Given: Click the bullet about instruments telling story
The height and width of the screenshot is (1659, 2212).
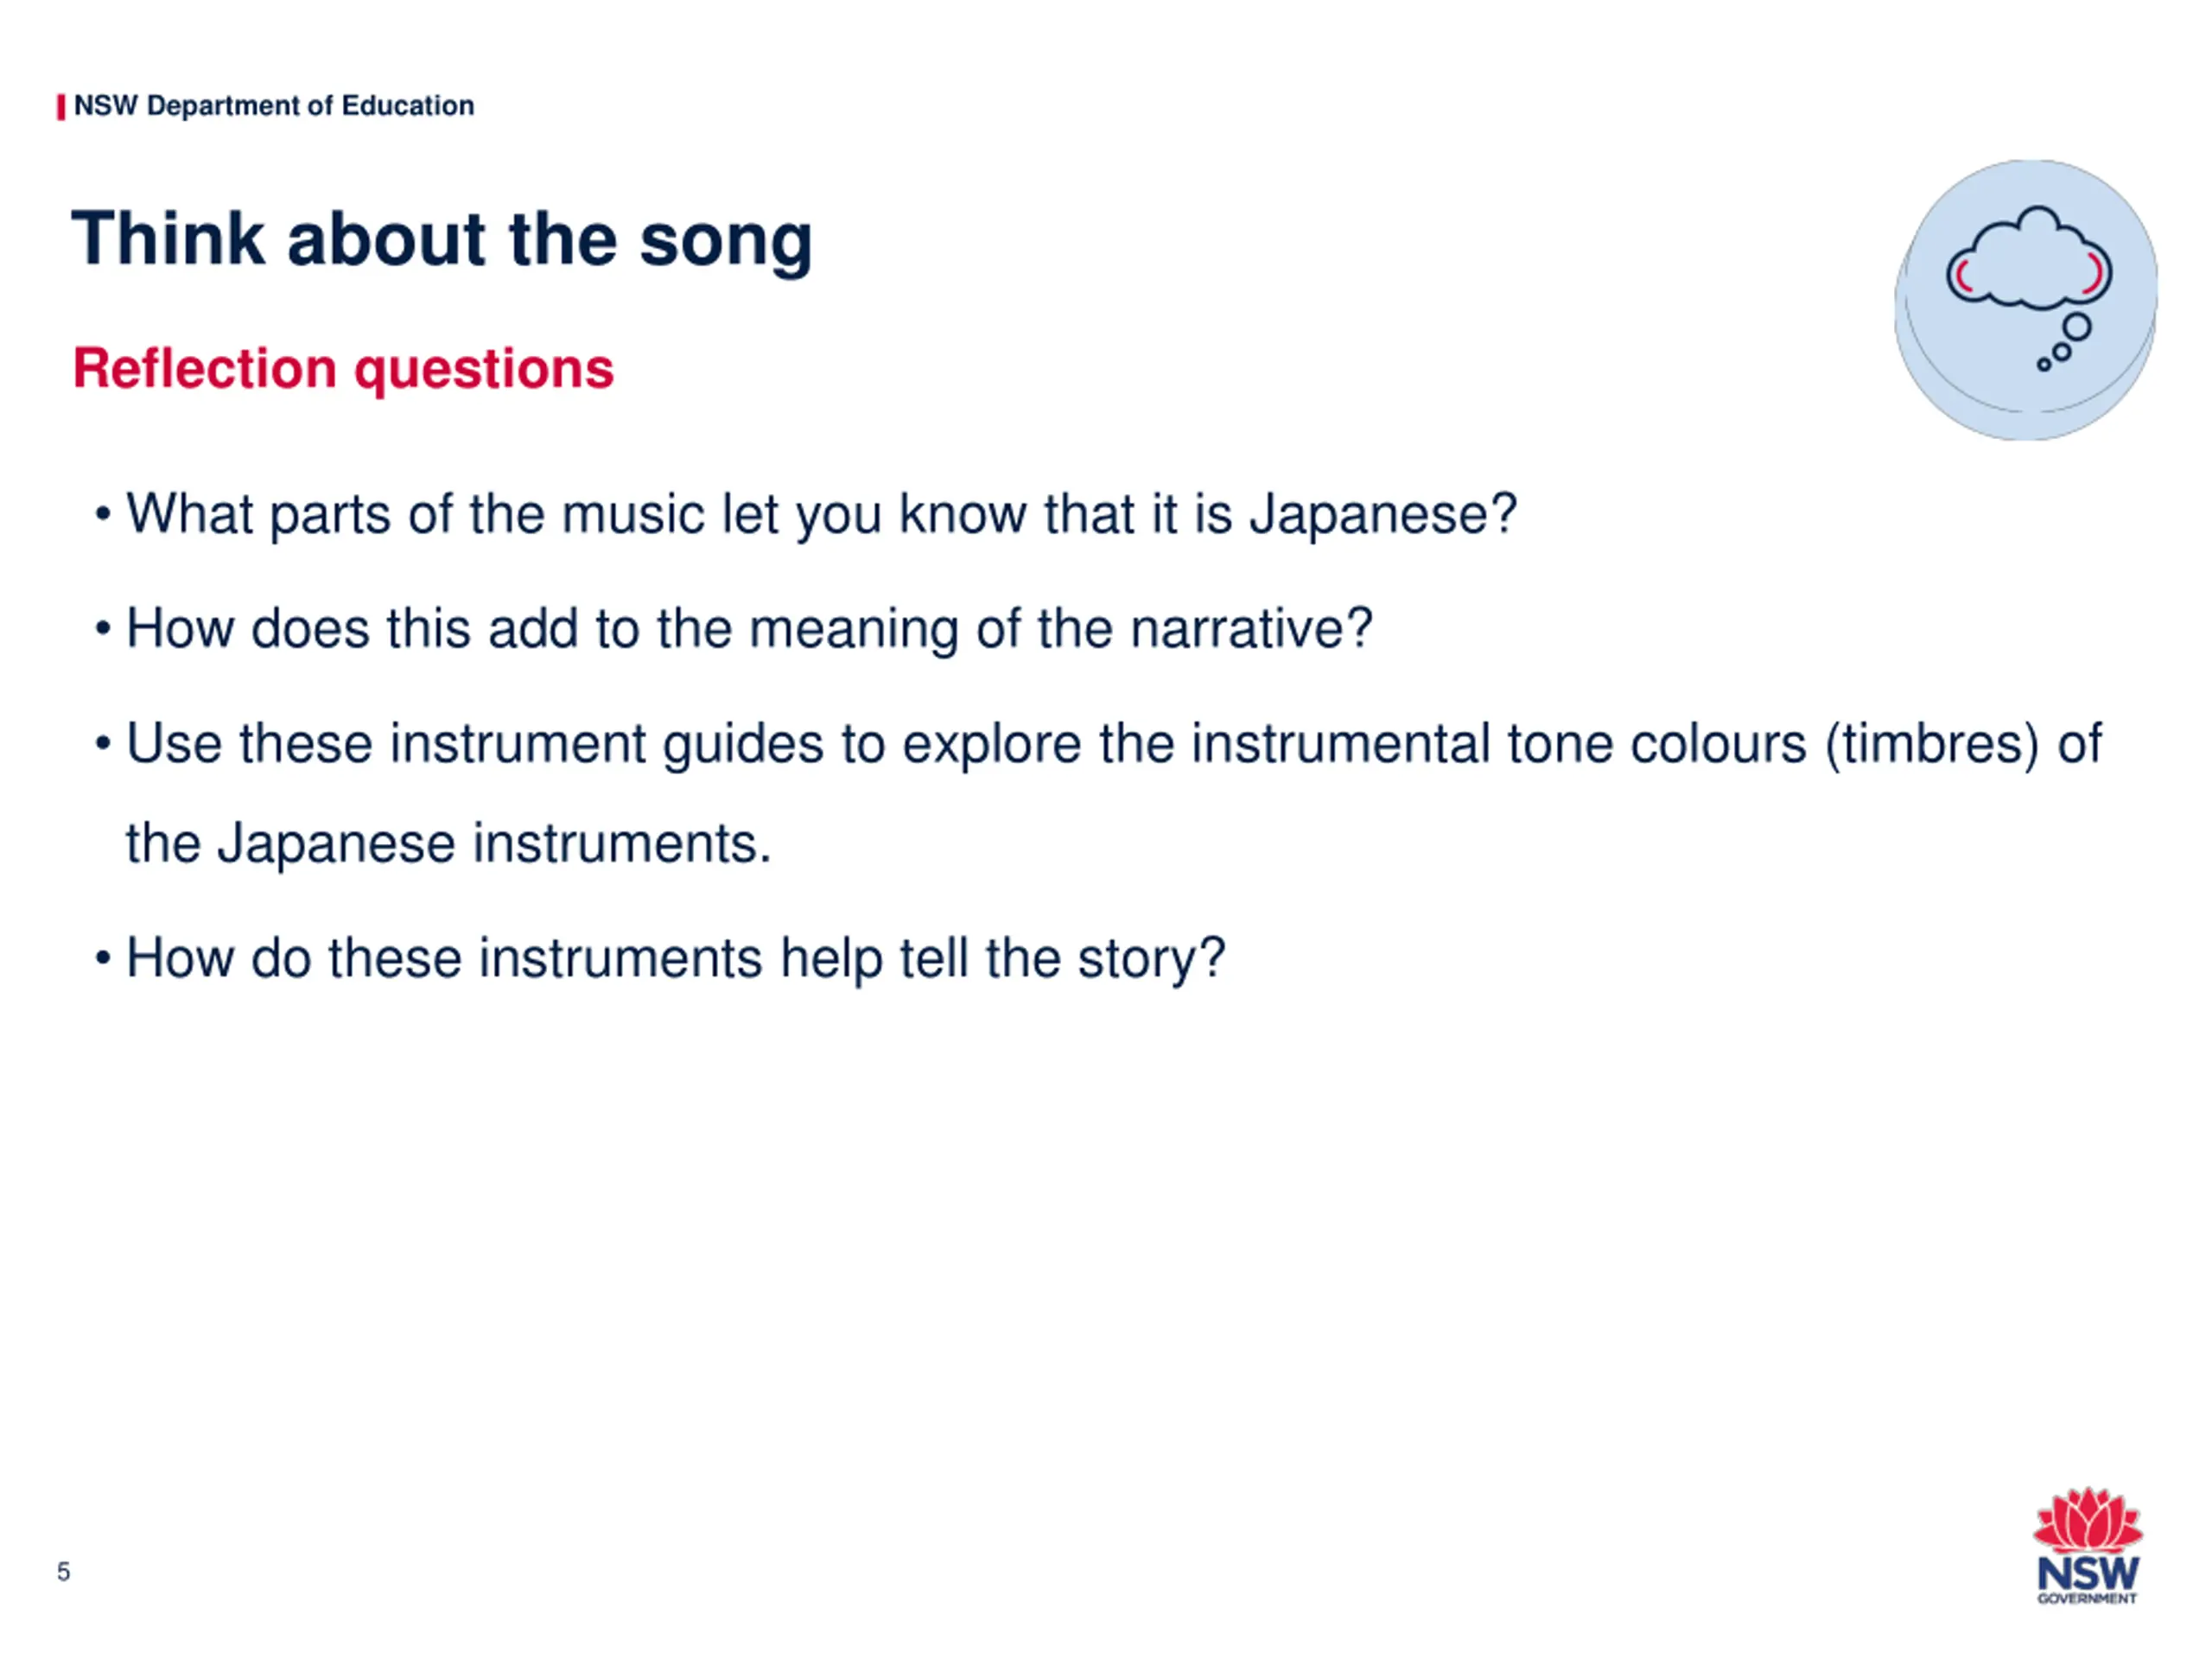Looking at the screenshot, I should tap(660, 958).
